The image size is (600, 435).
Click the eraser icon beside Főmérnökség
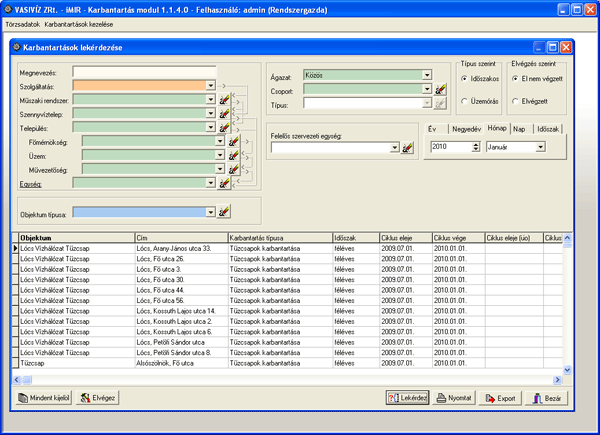coord(233,142)
